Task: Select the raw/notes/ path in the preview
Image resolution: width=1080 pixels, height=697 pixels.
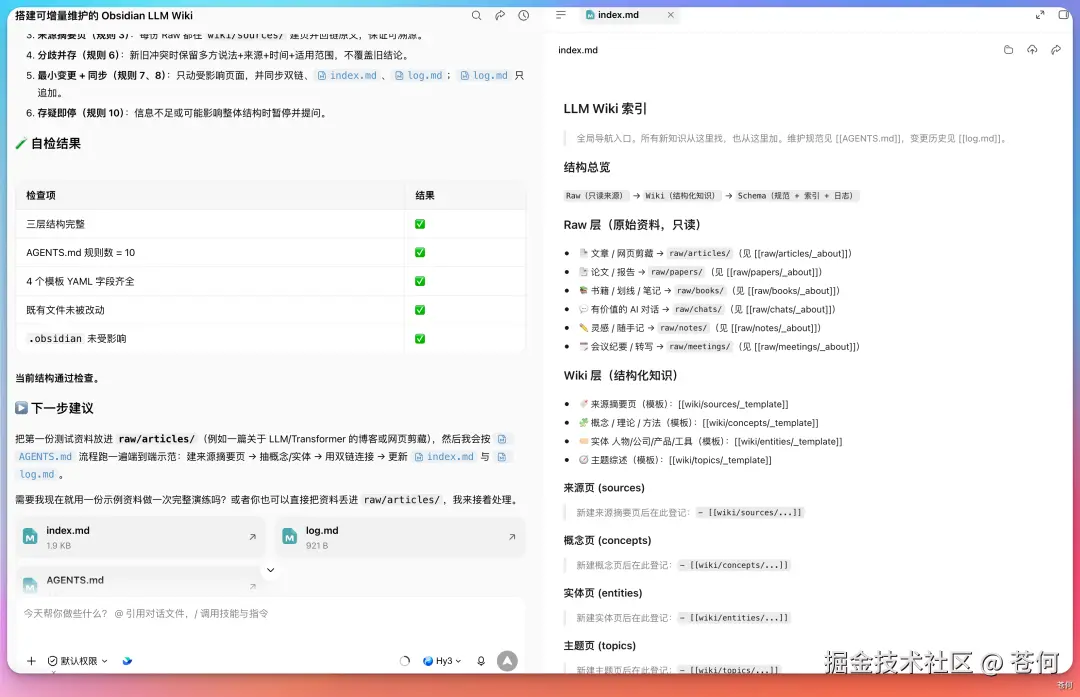Action: (x=683, y=328)
